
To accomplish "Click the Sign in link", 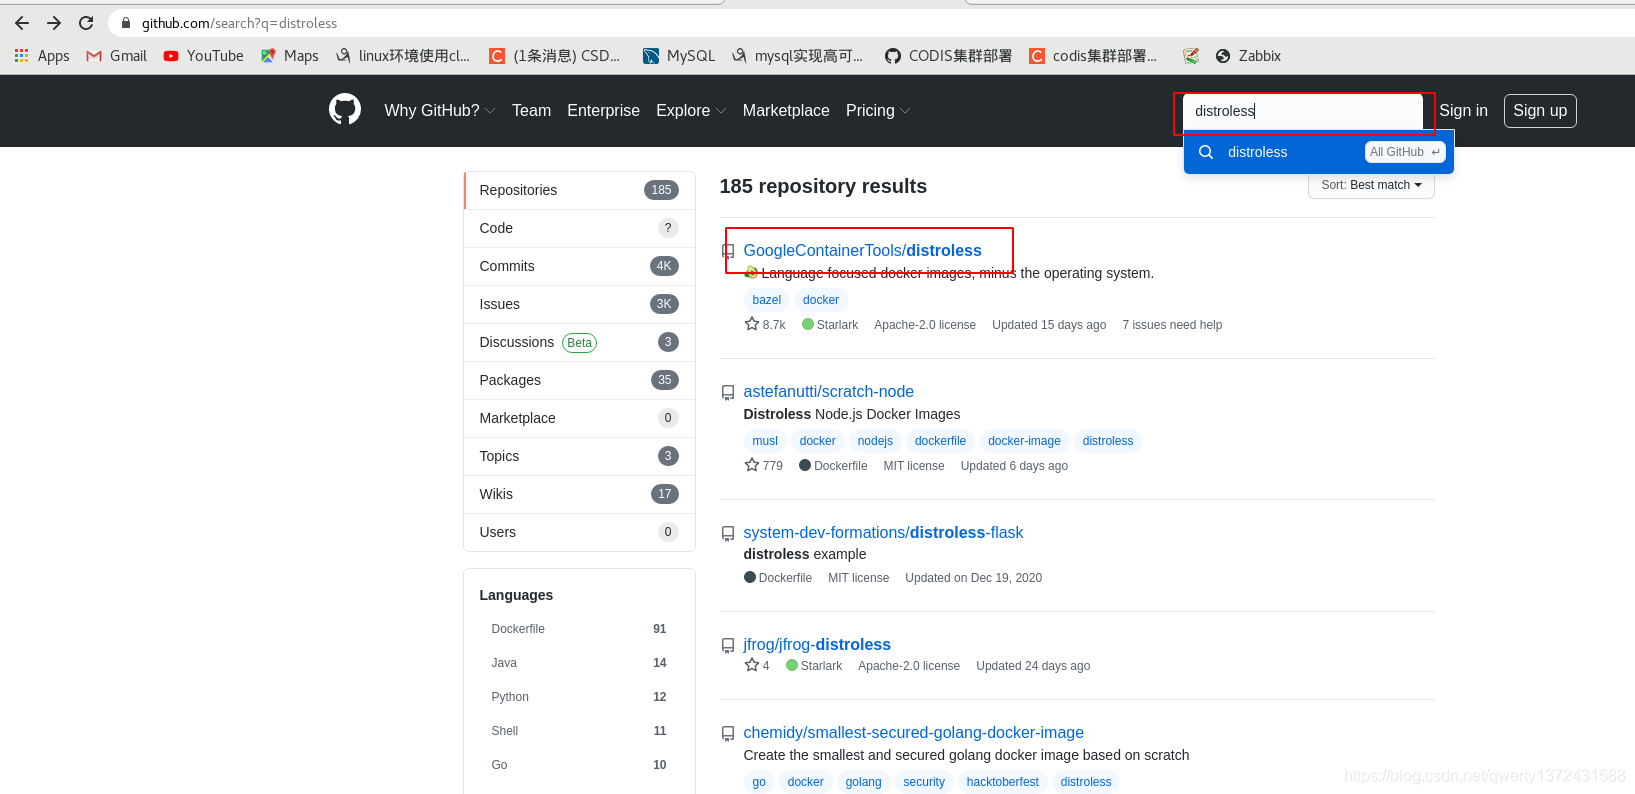I will pos(1463,110).
